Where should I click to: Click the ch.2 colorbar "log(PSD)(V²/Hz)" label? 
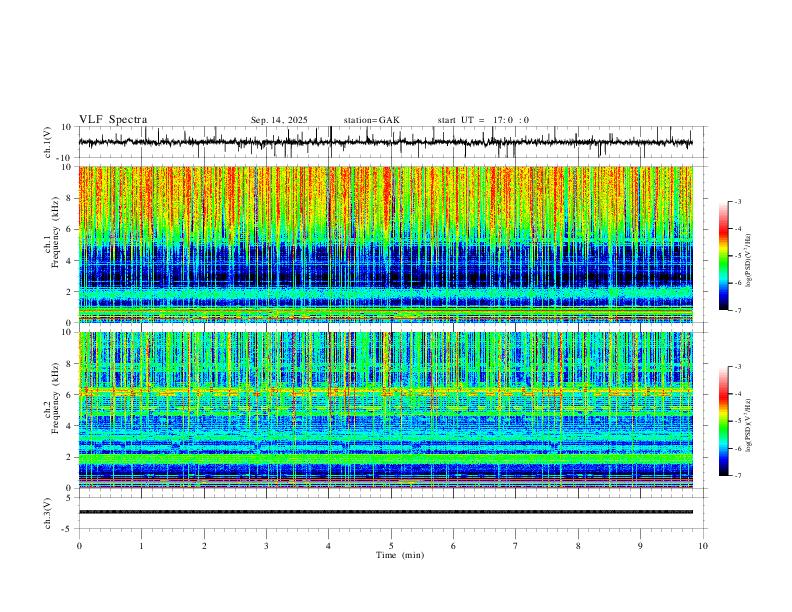pyautogui.click(x=749, y=425)
